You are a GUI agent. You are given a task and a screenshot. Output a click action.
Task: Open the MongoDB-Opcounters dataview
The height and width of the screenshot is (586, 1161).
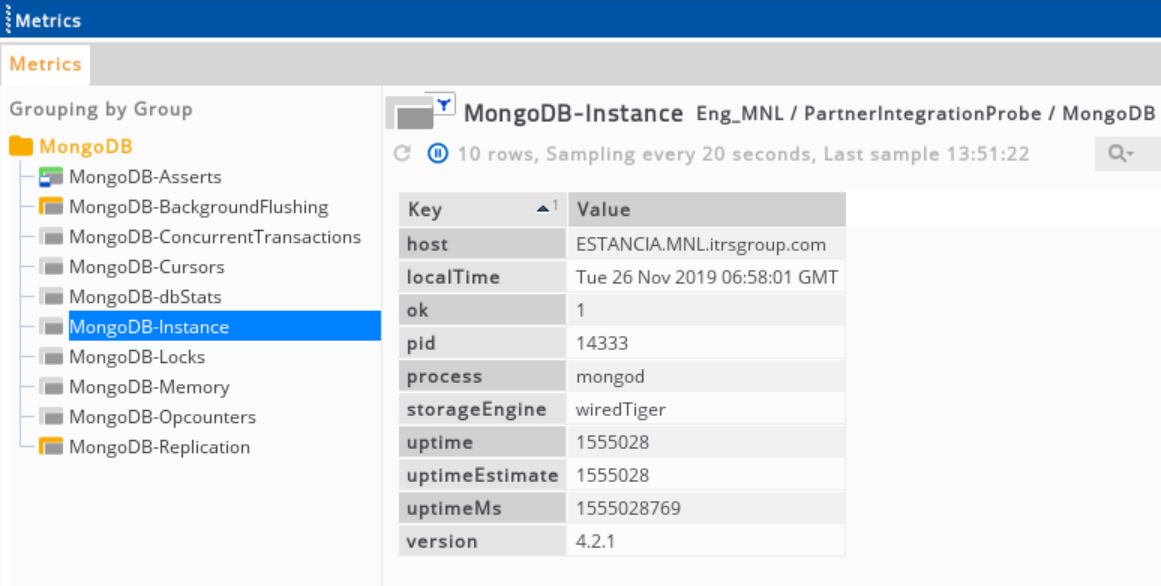(162, 417)
